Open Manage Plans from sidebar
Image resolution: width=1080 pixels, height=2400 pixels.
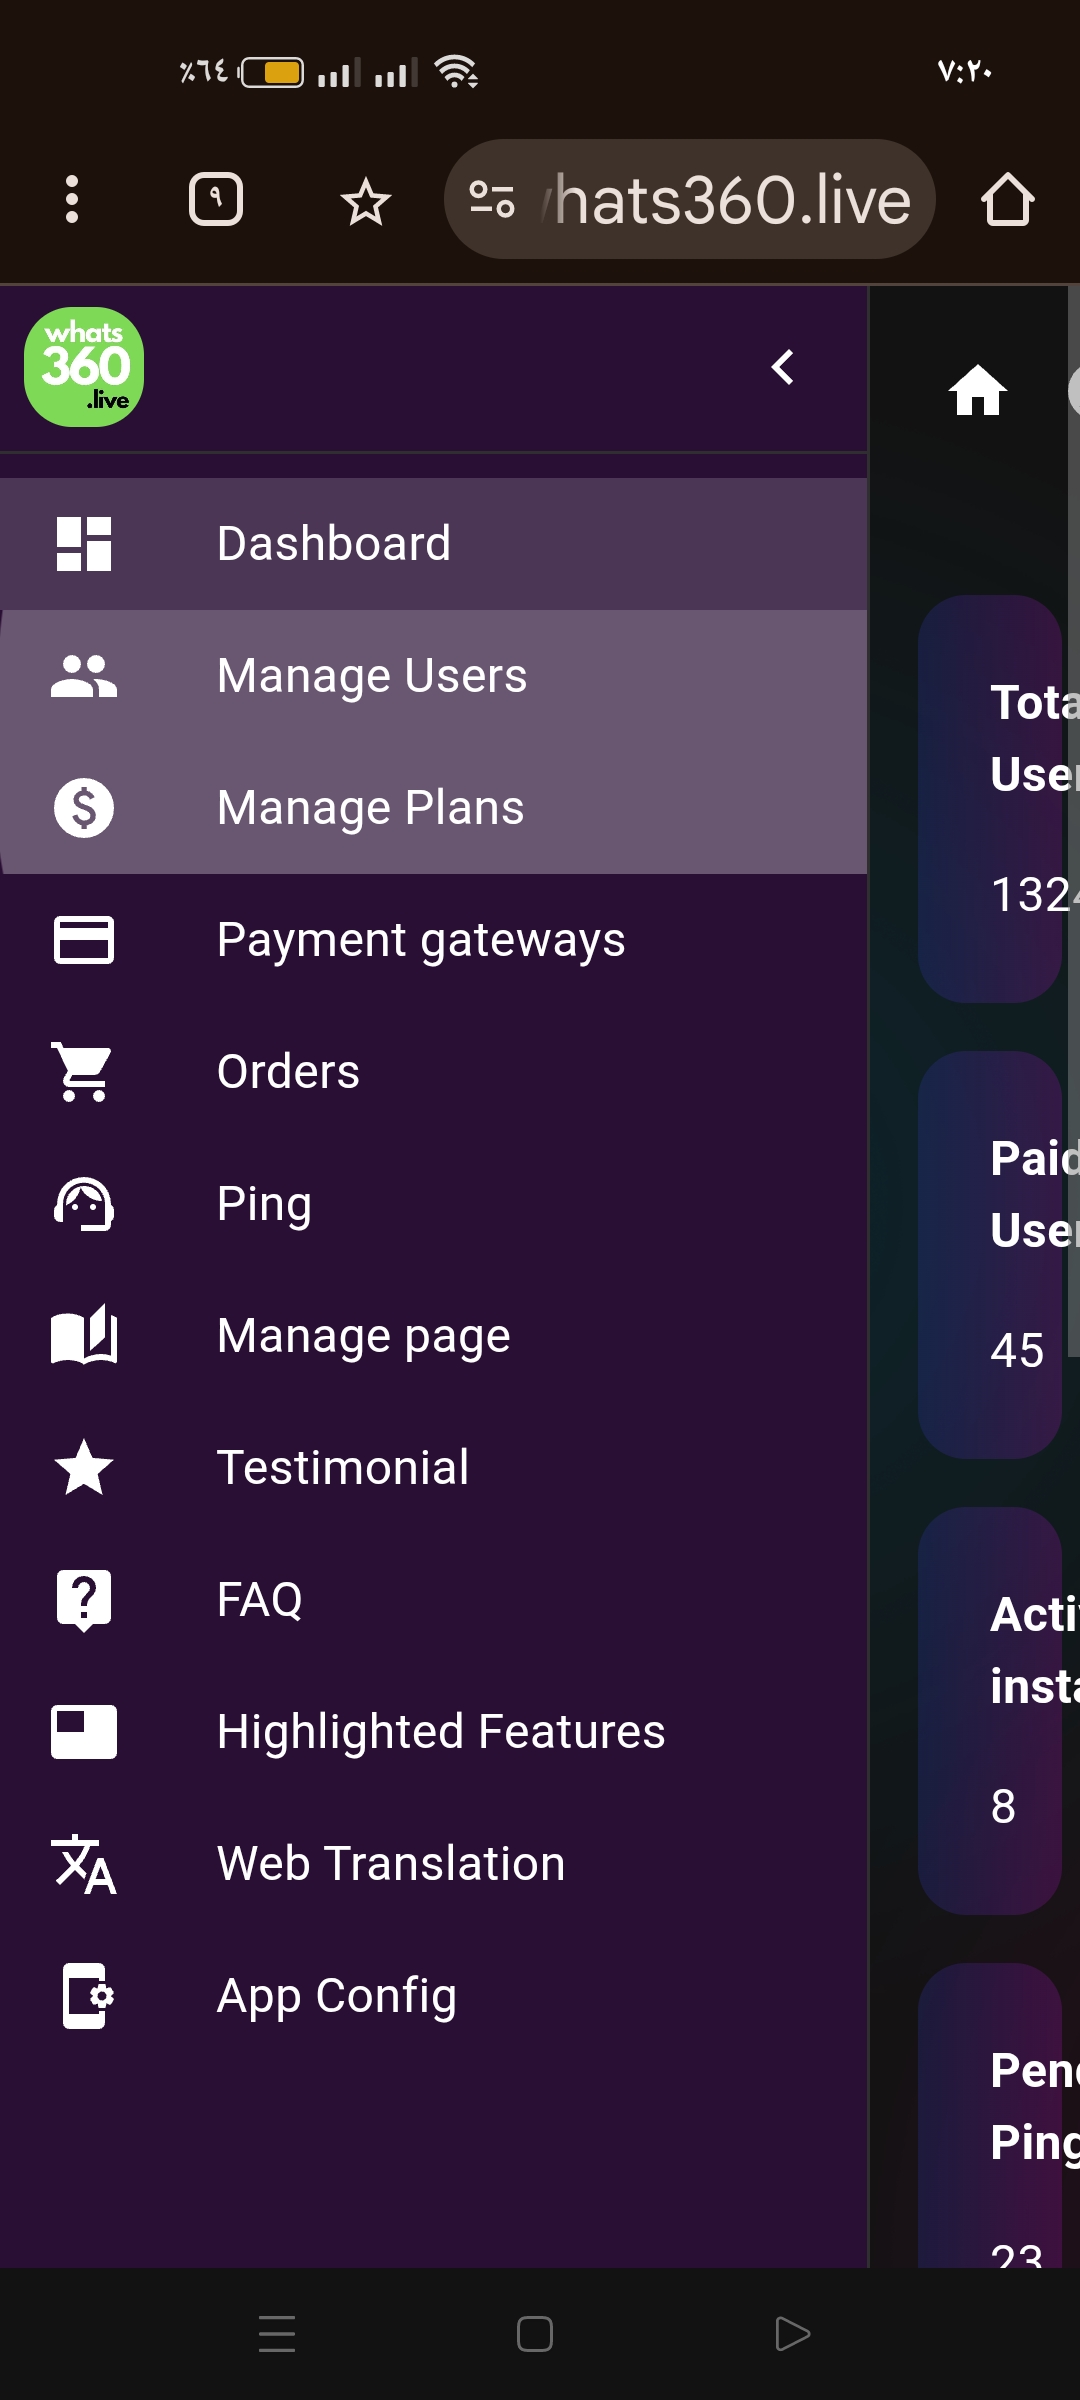point(370,808)
